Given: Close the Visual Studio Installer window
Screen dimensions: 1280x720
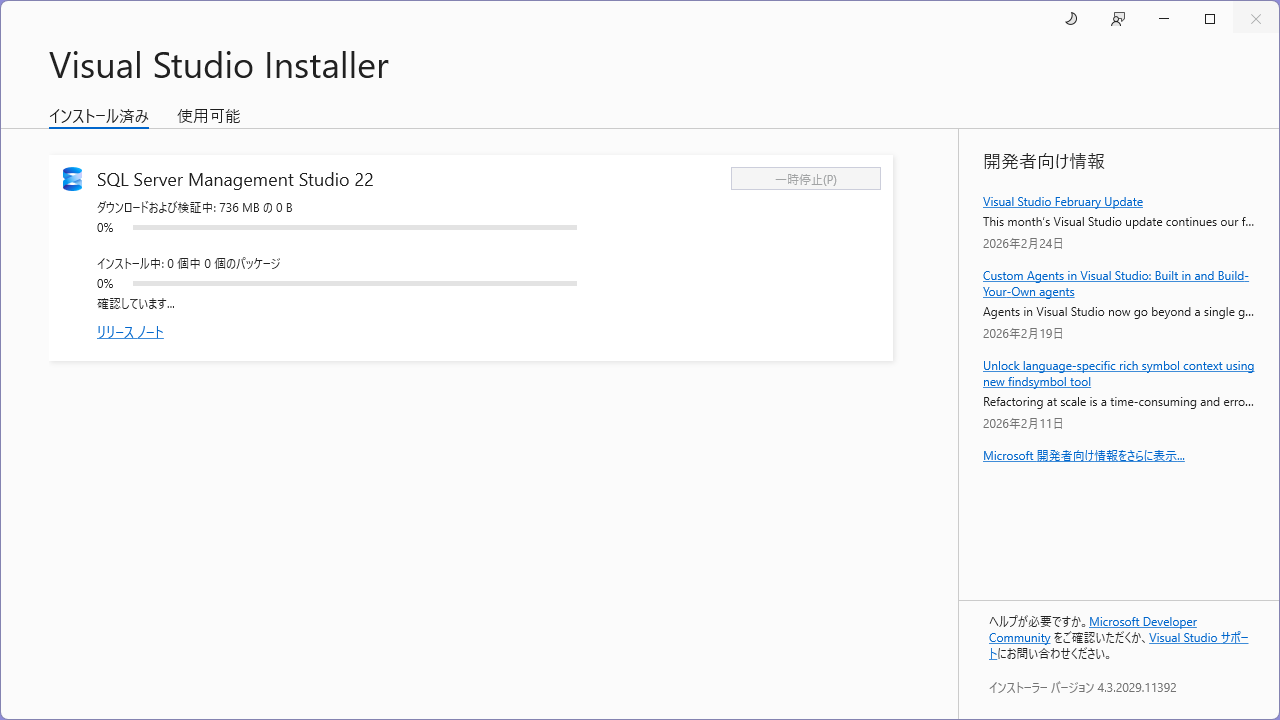Looking at the screenshot, I should (1256, 19).
